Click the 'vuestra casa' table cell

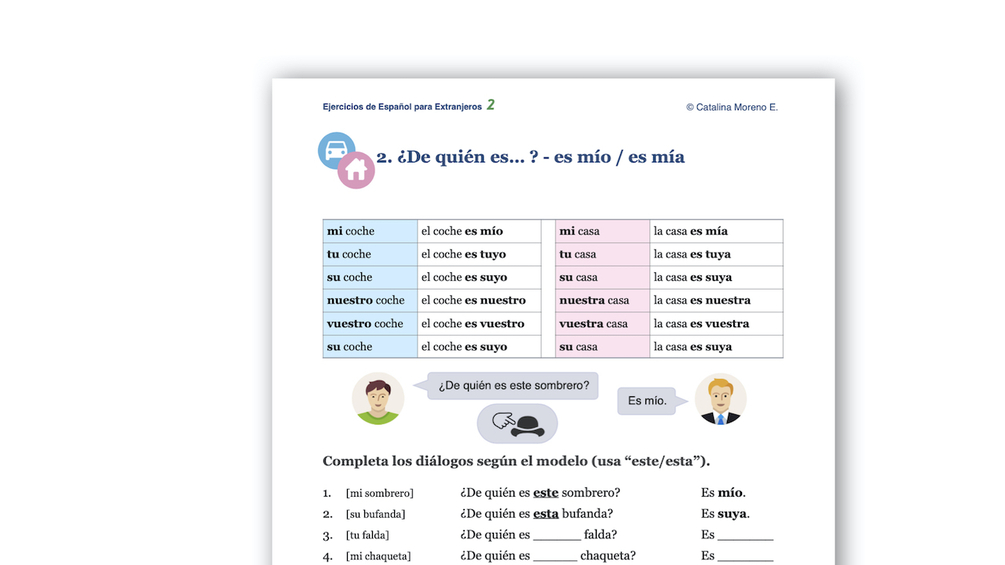pyautogui.click(x=602, y=323)
